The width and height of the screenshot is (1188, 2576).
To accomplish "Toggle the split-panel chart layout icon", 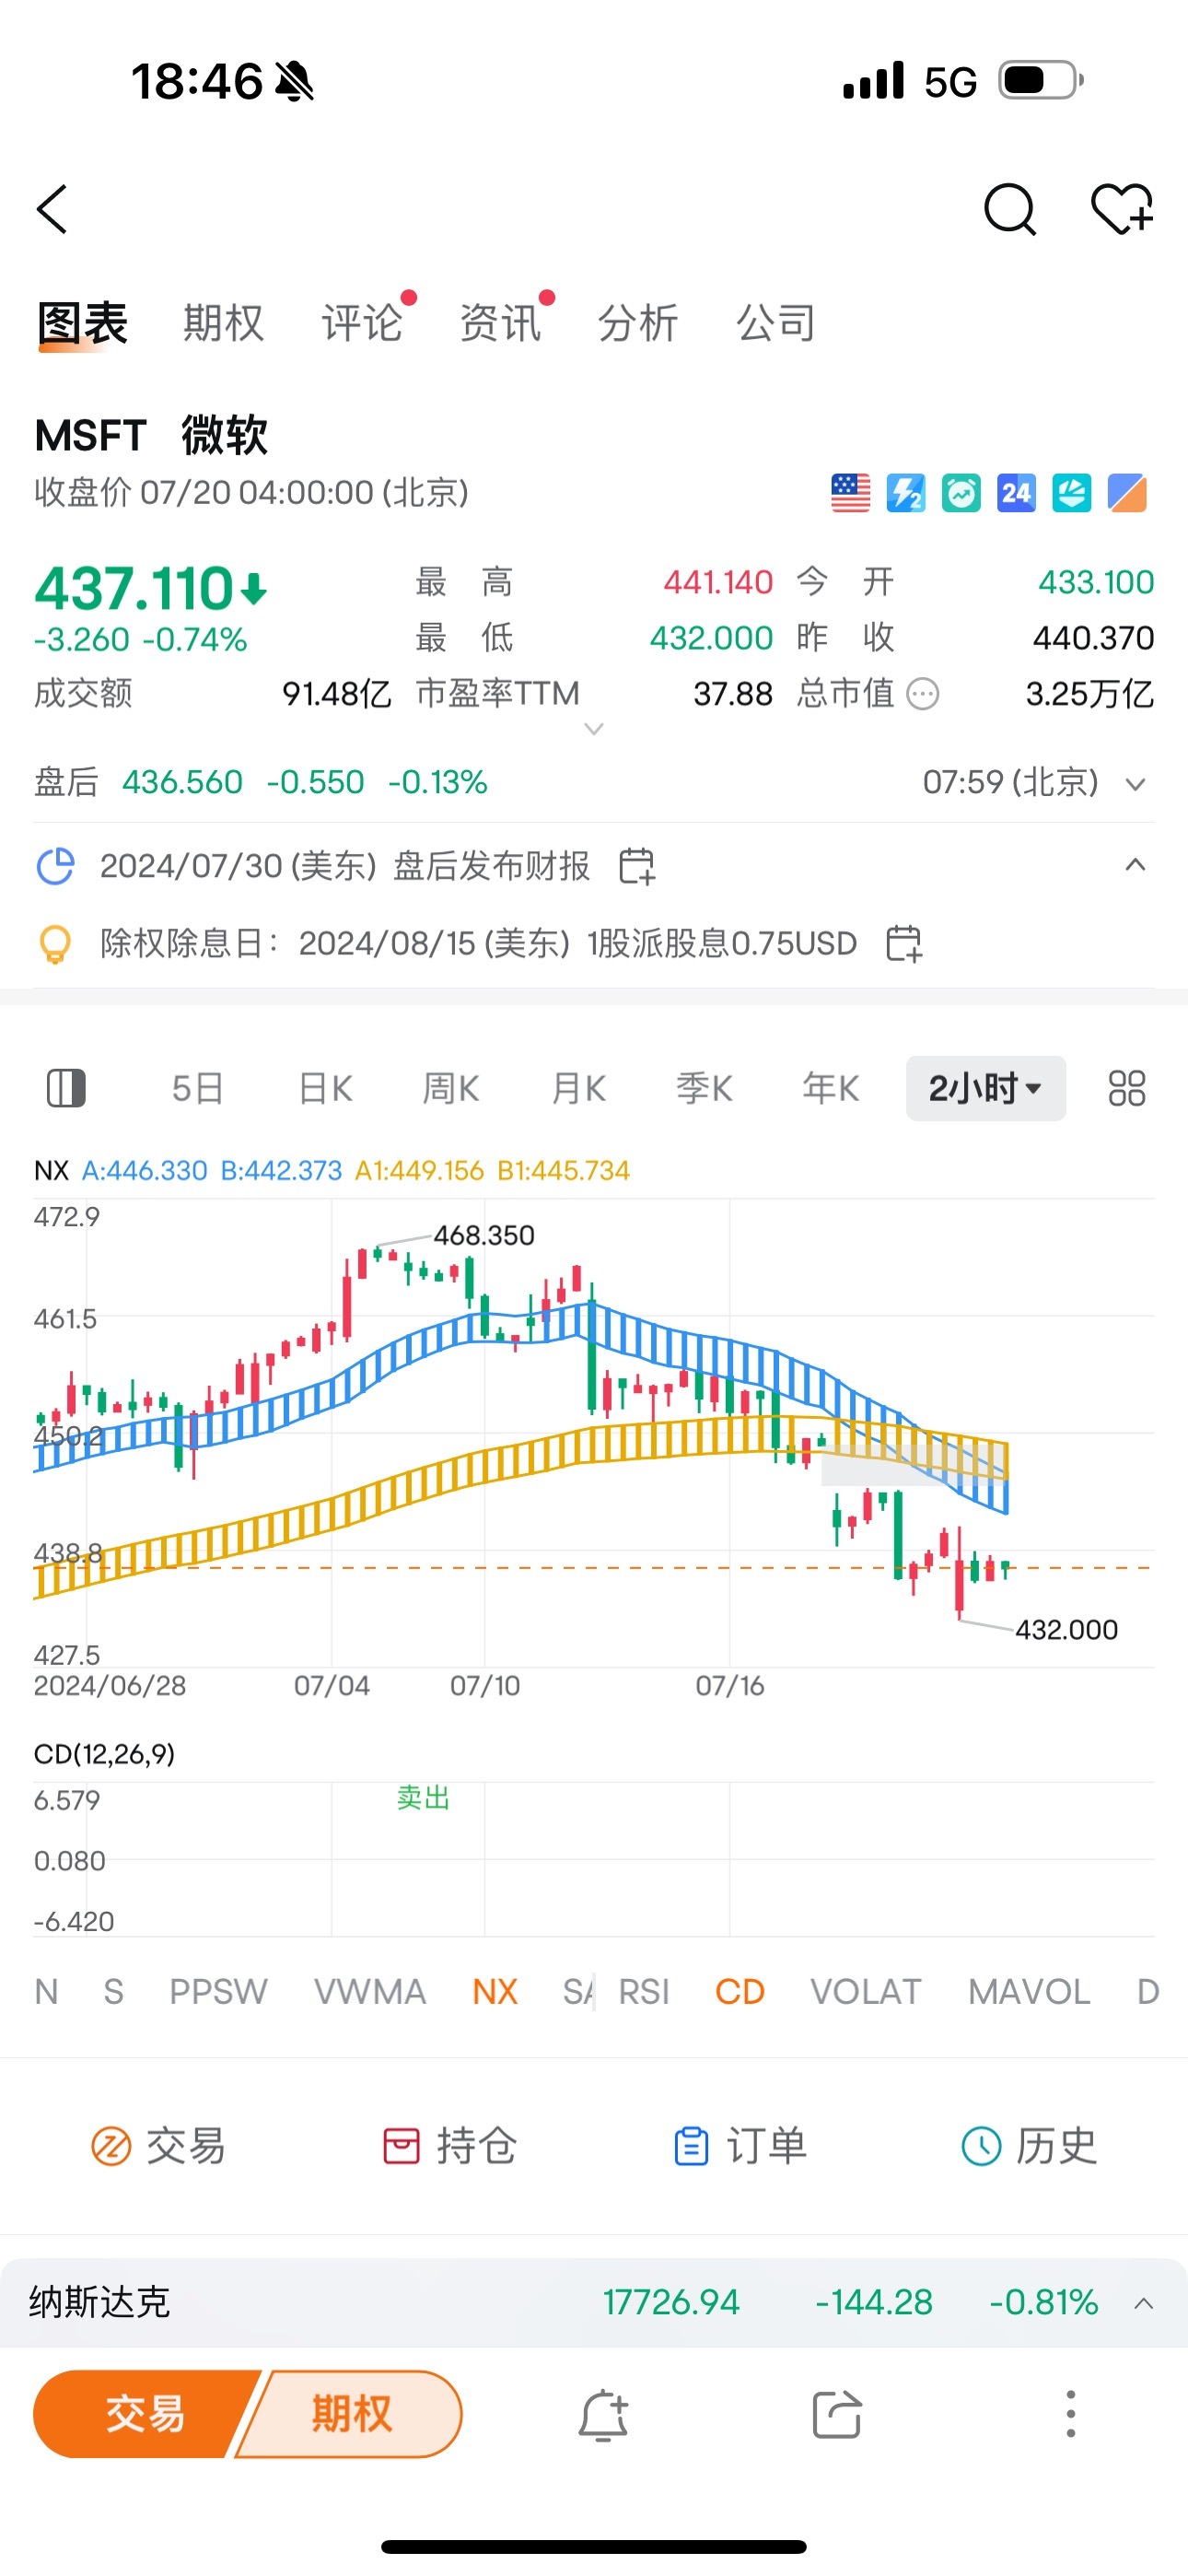I will click(x=66, y=1088).
